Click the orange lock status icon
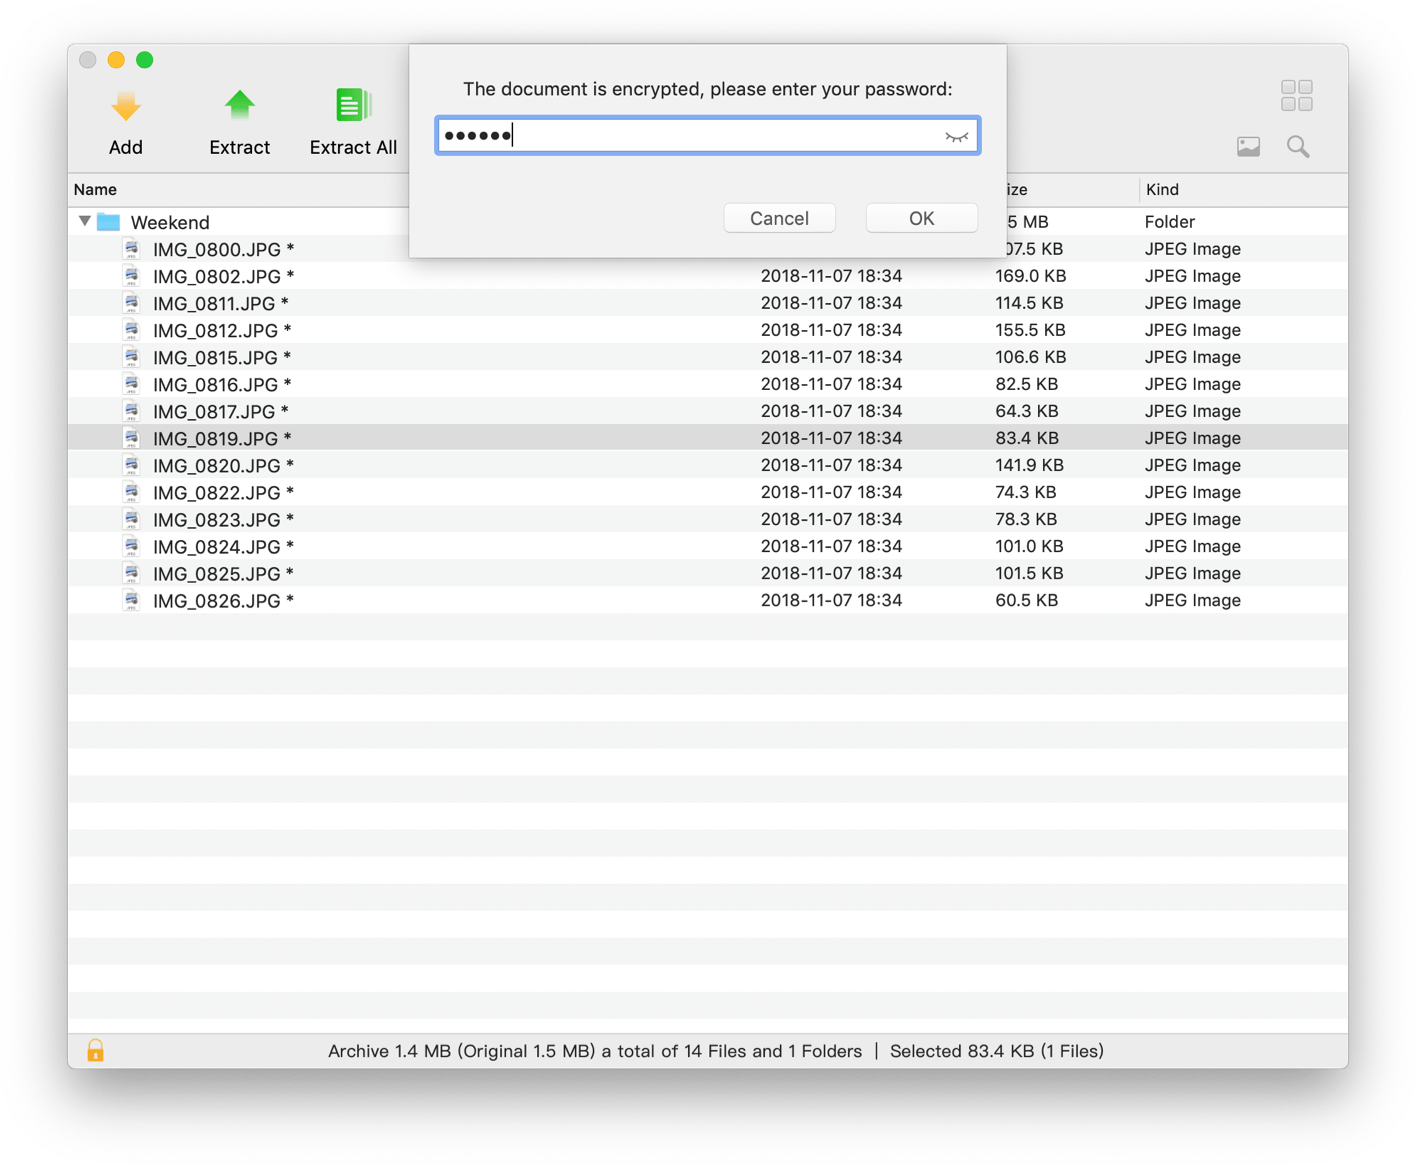This screenshot has width=1416, height=1164. 95,1050
